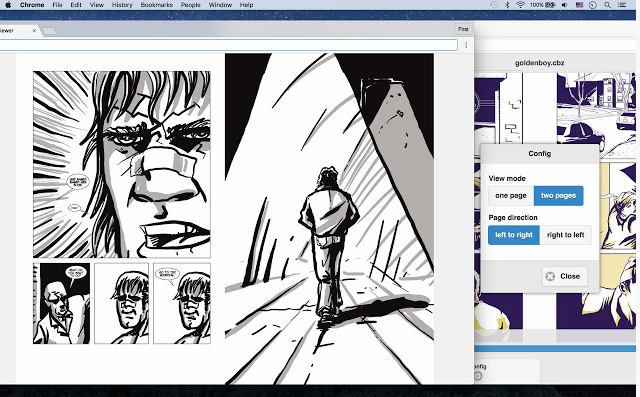This screenshot has height=397, width=640.
Task: Open Chrome's three-dot menu icon
Action: click(x=466, y=45)
